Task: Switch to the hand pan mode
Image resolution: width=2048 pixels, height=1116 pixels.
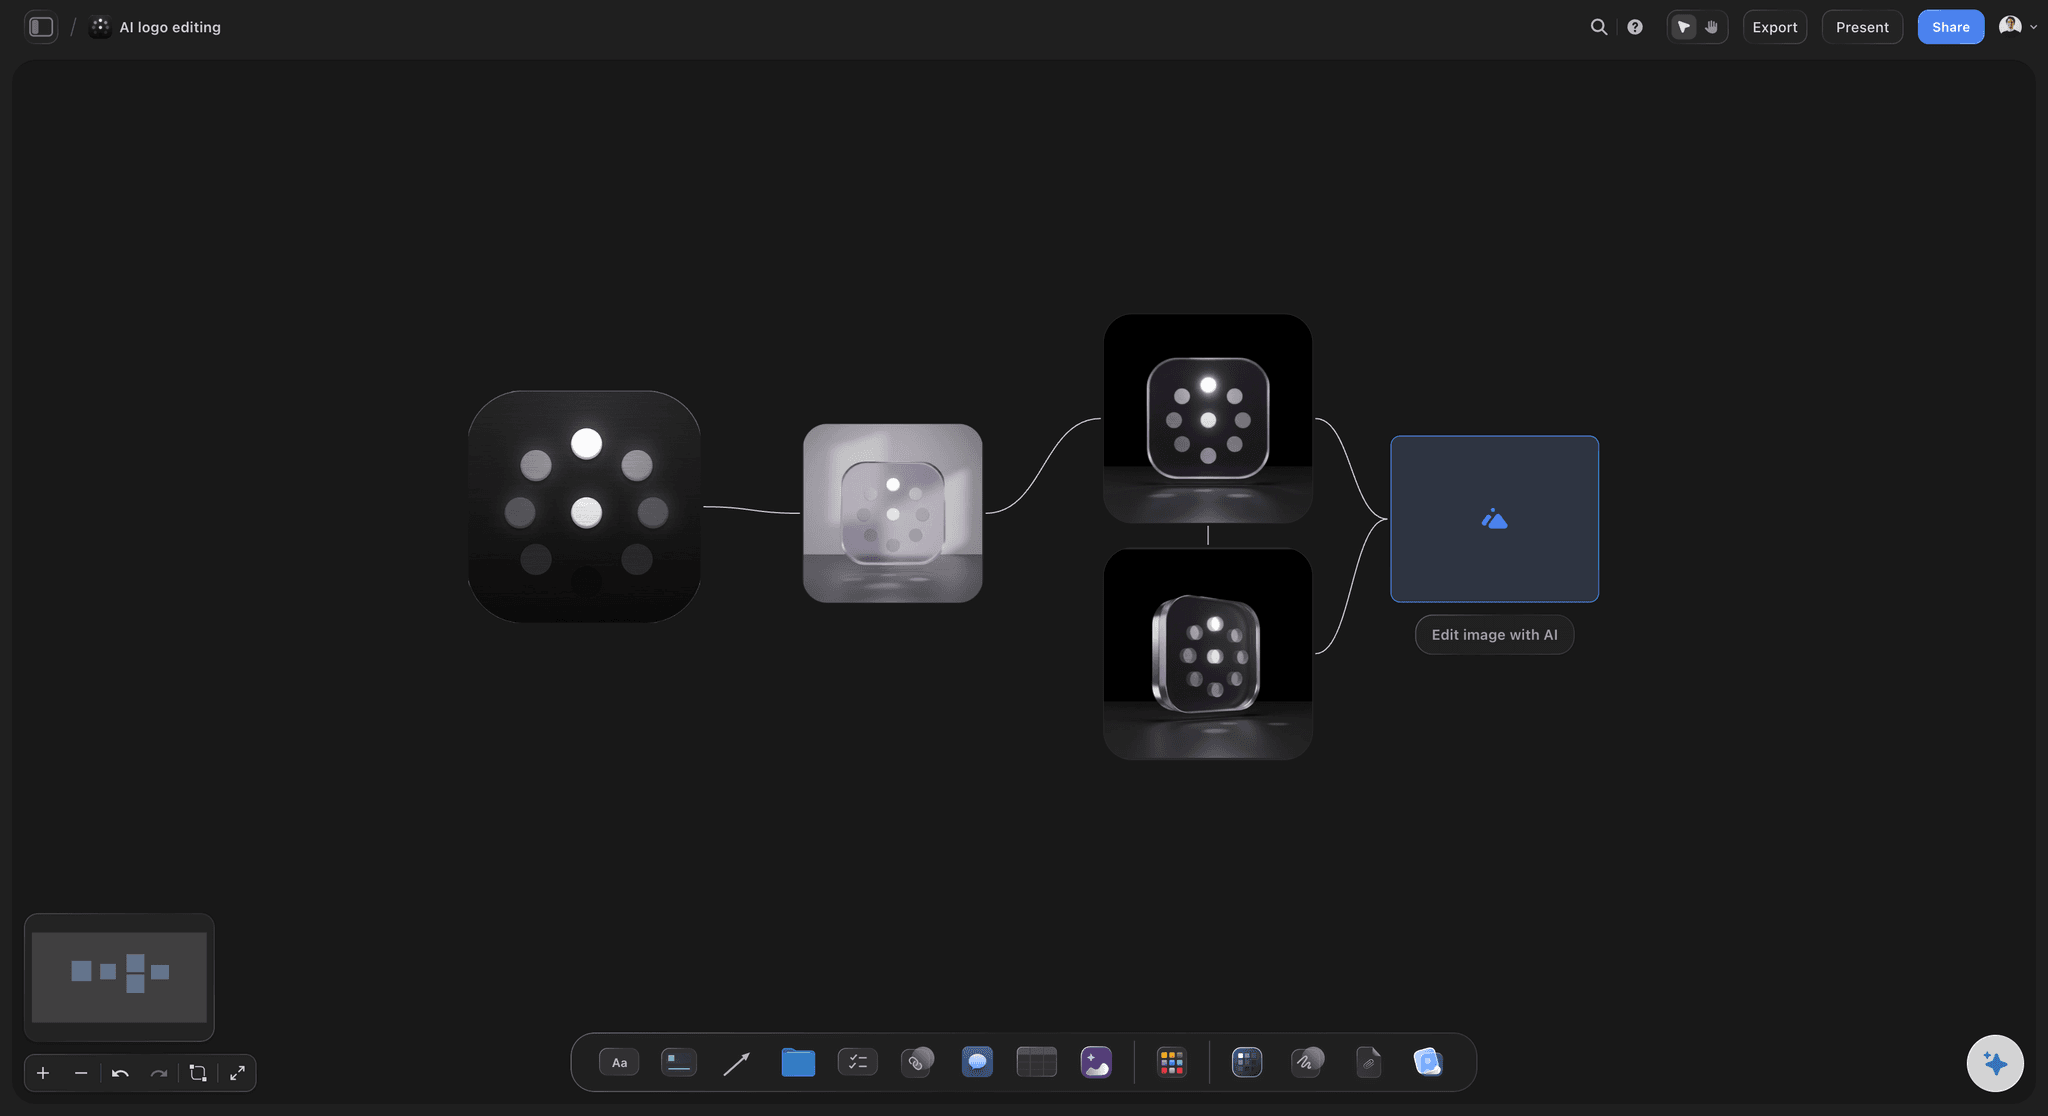Action: 1712,27
